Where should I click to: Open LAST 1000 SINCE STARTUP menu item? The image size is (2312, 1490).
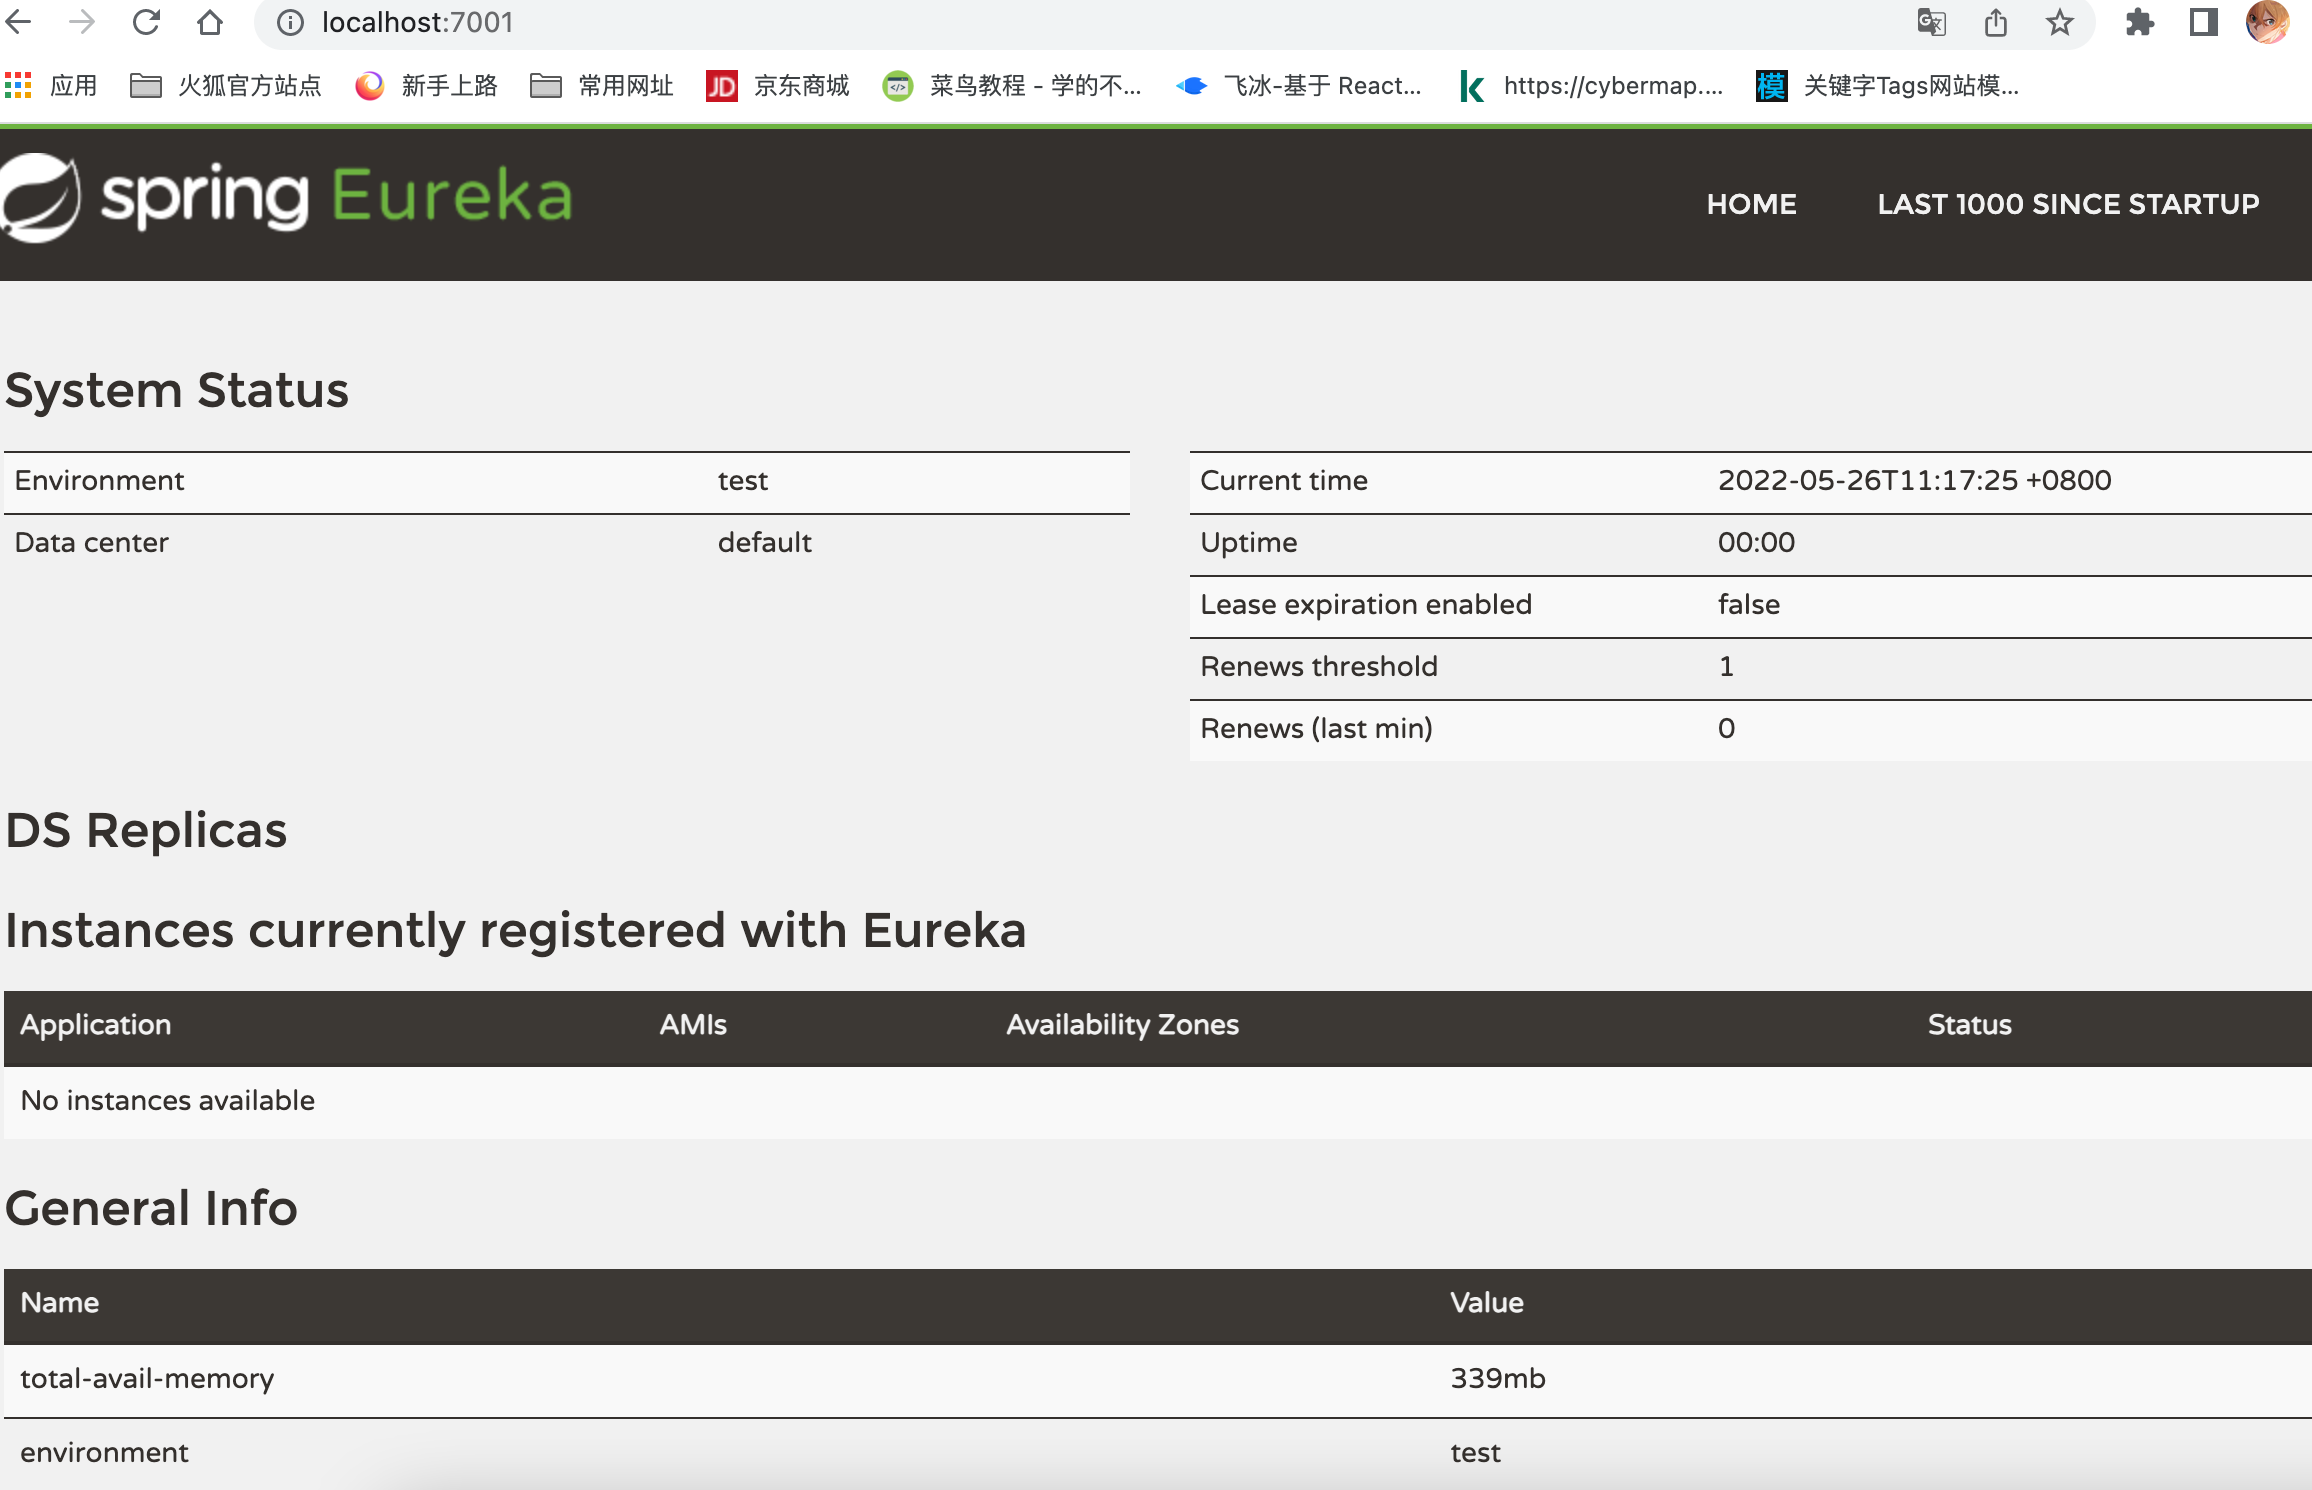tap(2068, 204)
